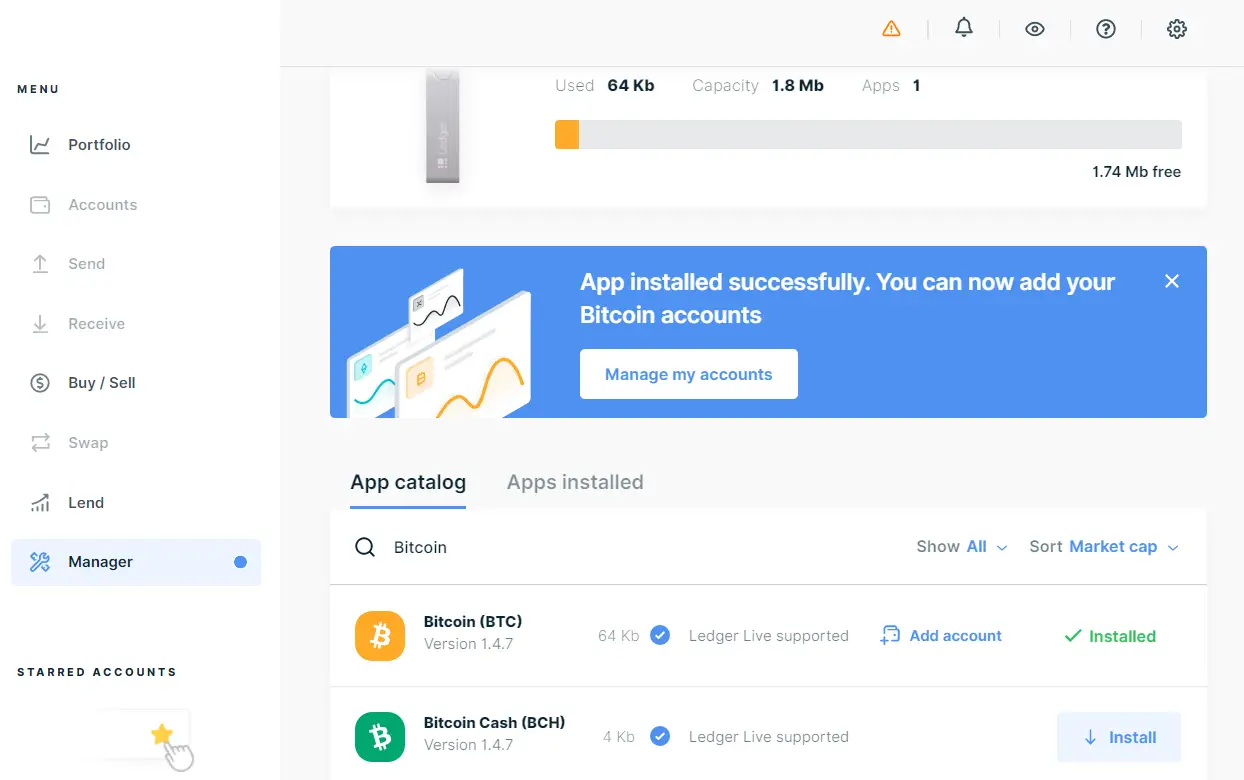Expand the Show All filter dropdown
This screenshot has height=780, width=1244.
tap(962, 547)
